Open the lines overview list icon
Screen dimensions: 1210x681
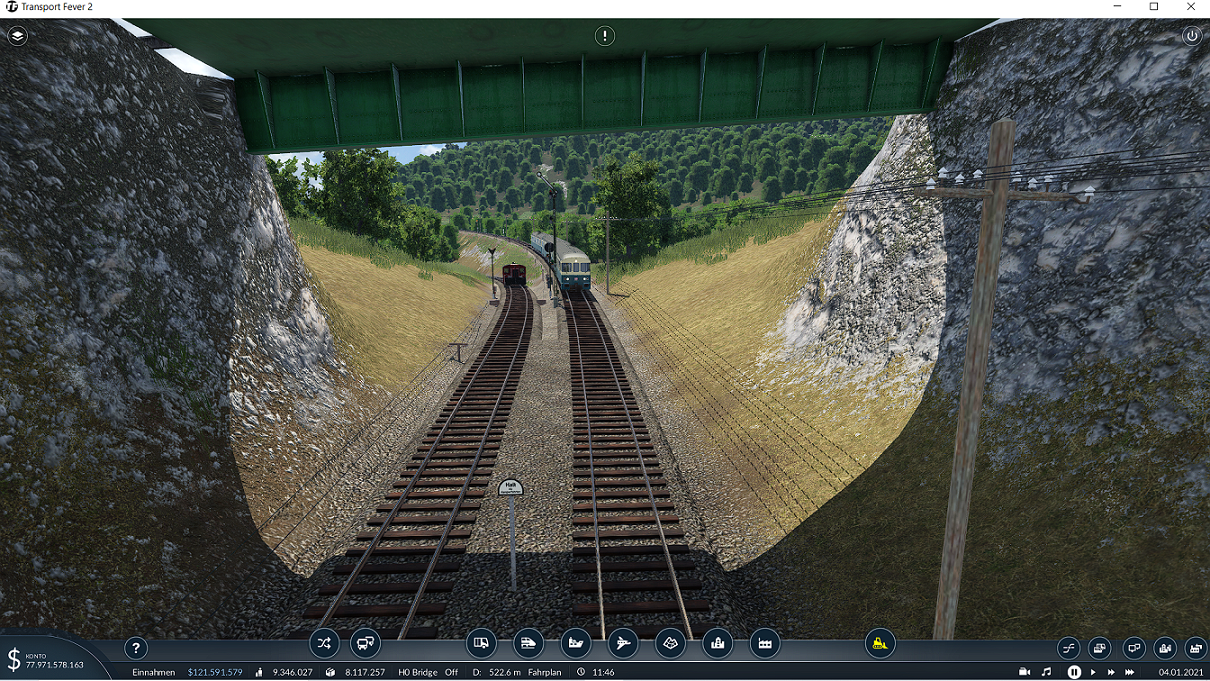pyautogui.click(x=1069, y=648)
